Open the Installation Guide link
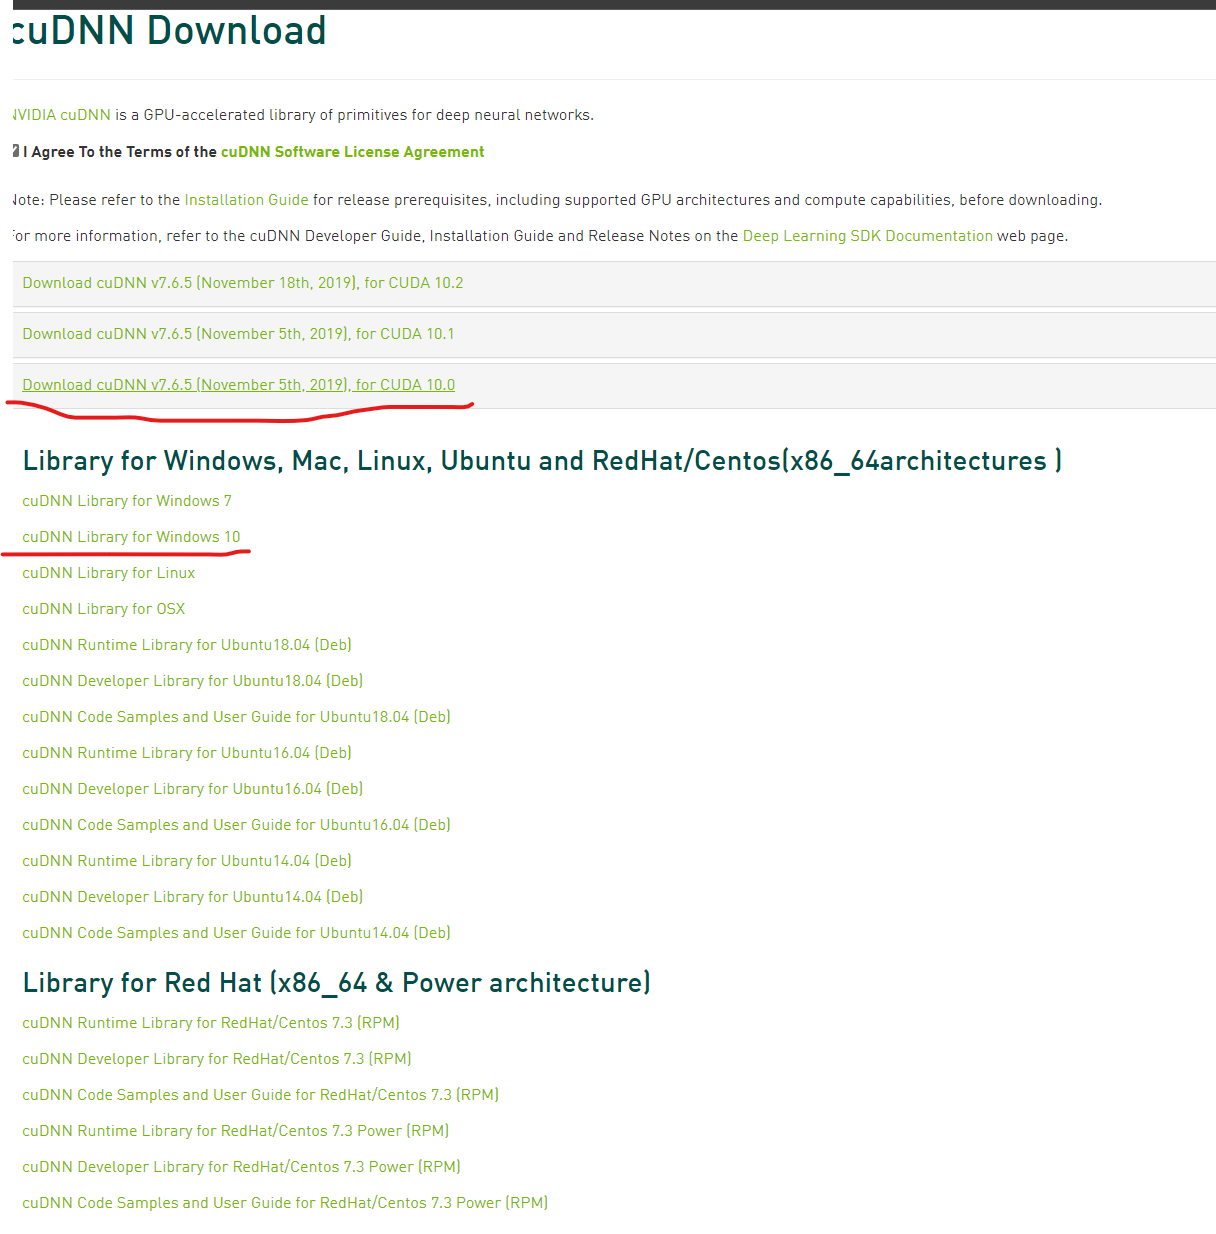 pos(247,200)
